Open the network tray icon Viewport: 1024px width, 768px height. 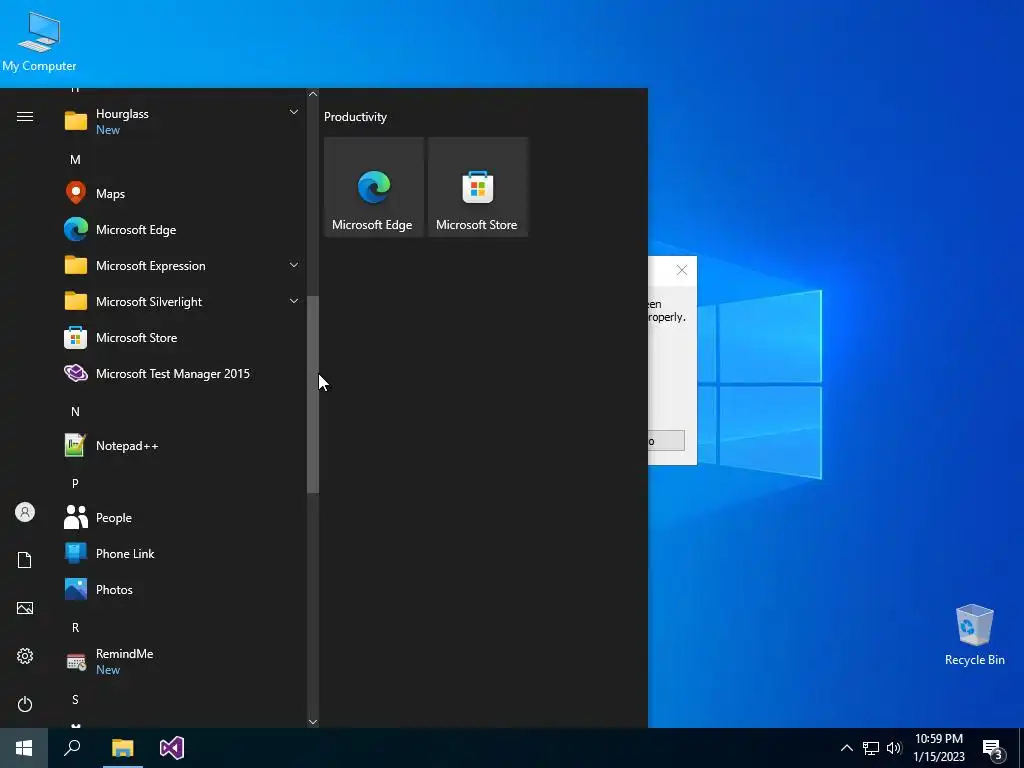(871, 748)
